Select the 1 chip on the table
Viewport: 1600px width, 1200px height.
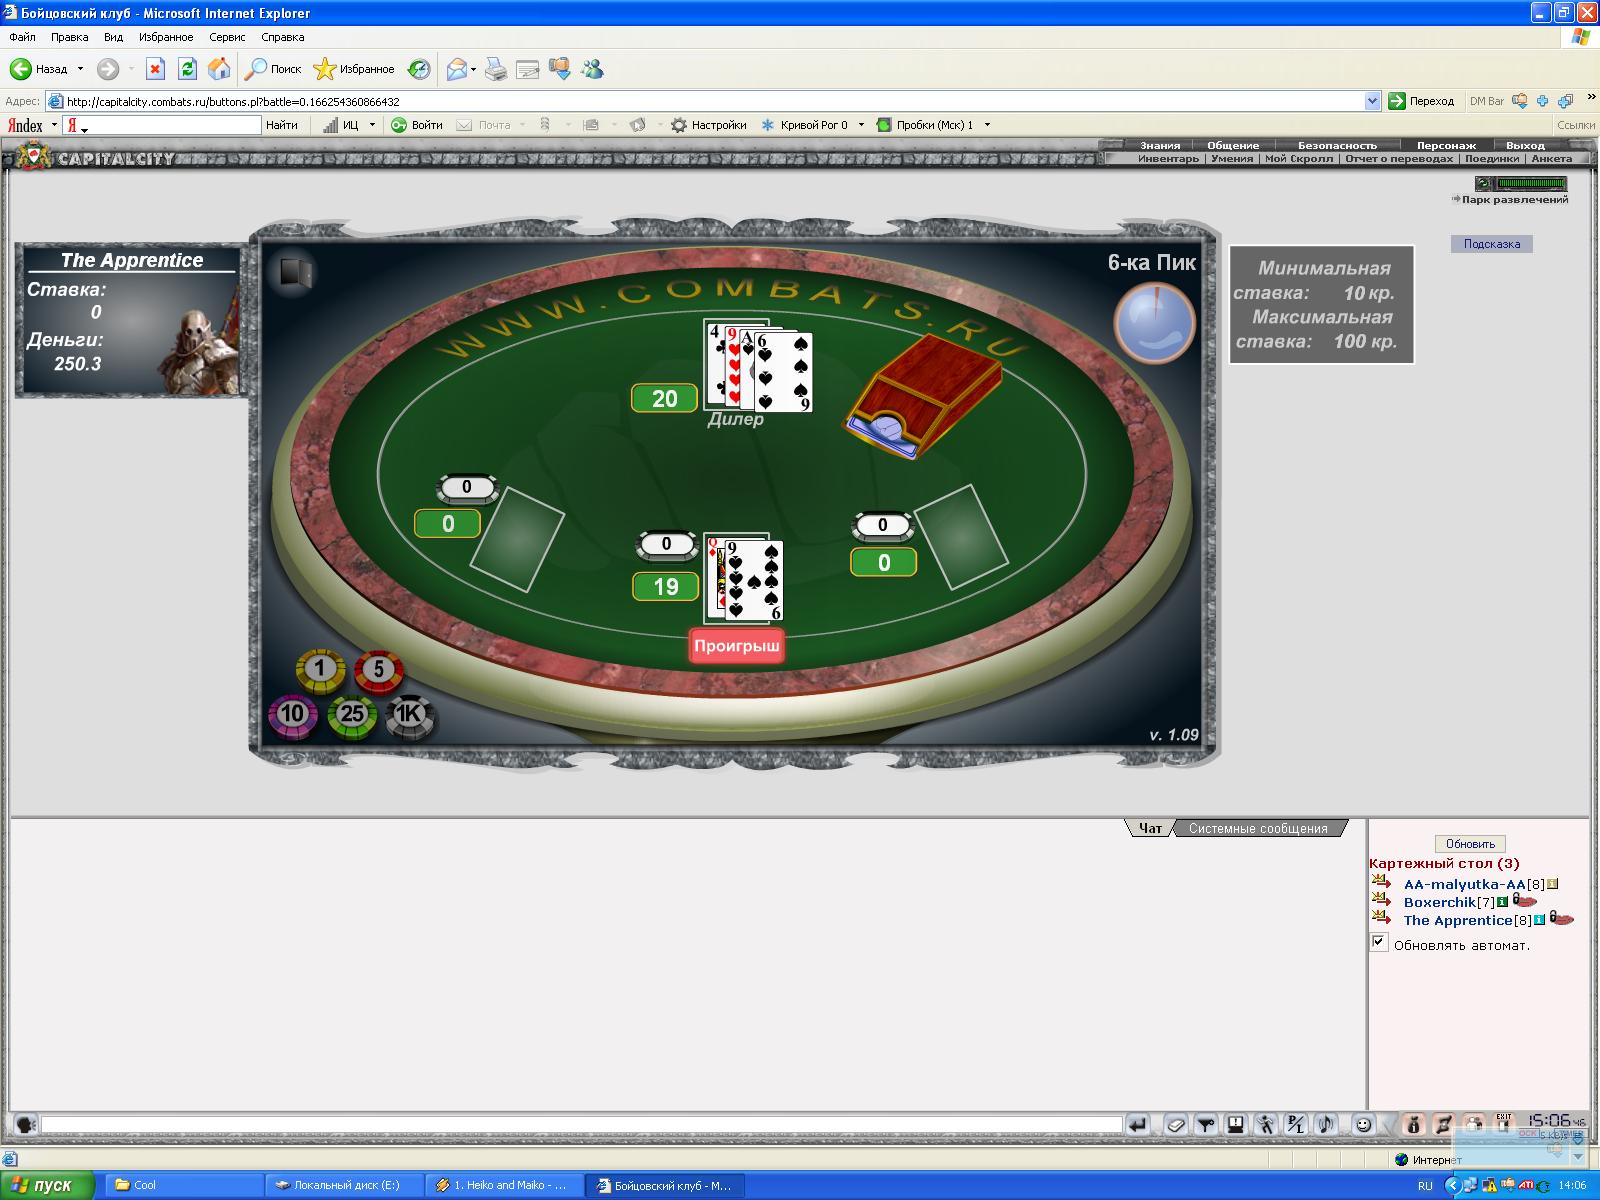(x=320, y=669)
